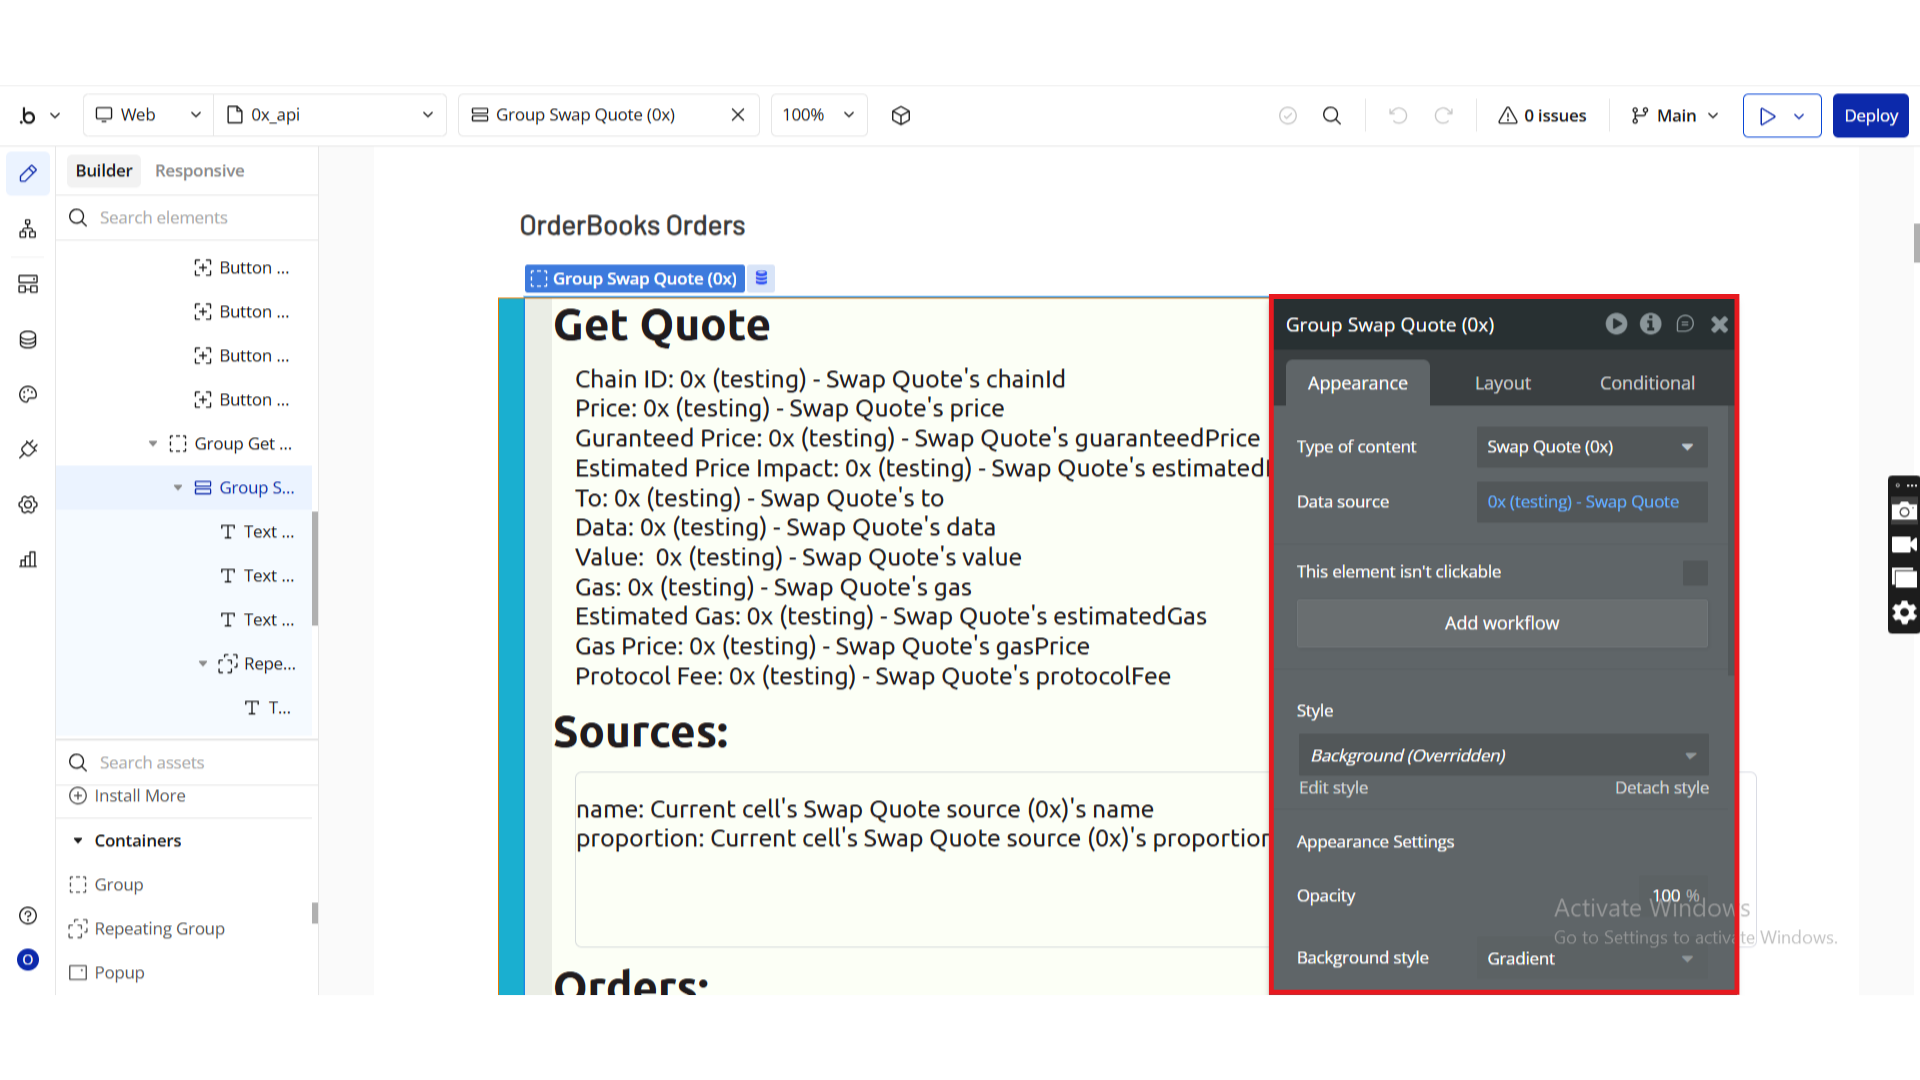Open the Styles palette icon
Image resolution: width=1920 pixels, height=1080 pixels.
[x=28, y=394]
